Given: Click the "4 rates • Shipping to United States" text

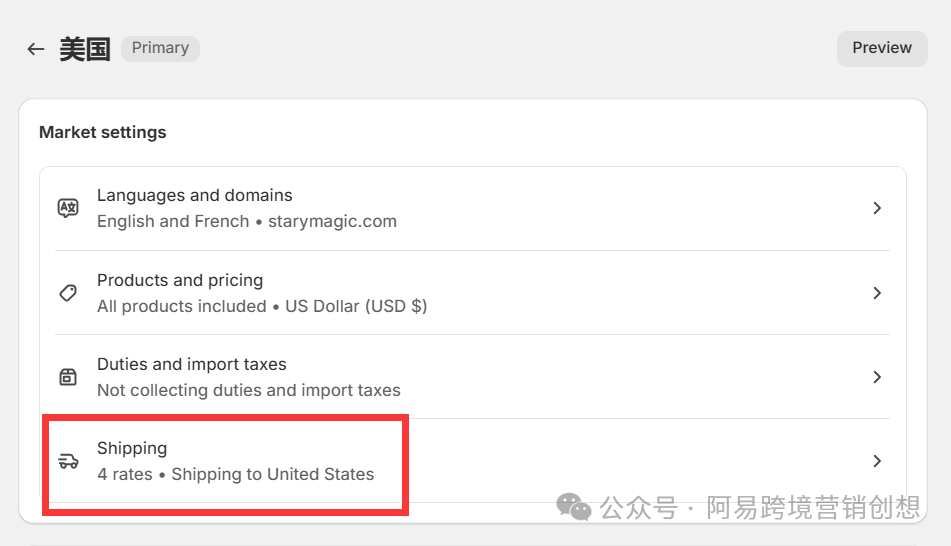Looking at the screenshot, I should click(235, 474).
